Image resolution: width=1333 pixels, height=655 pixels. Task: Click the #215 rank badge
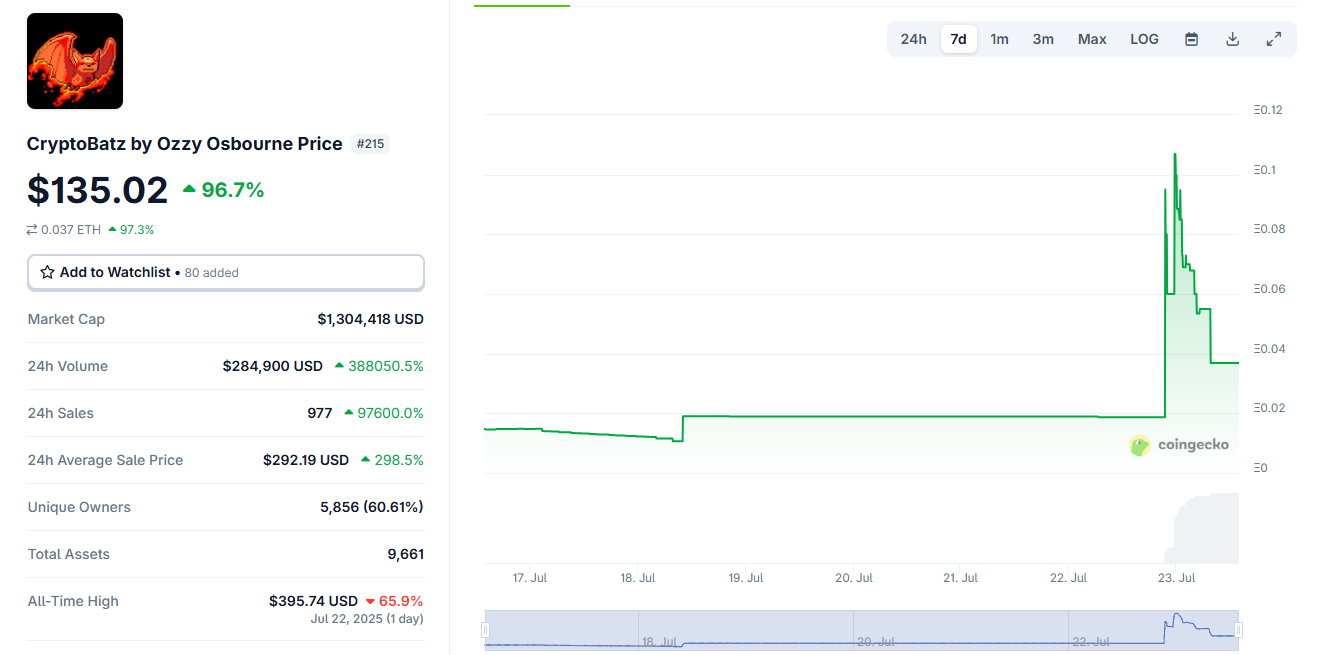[x=370, y=144]
